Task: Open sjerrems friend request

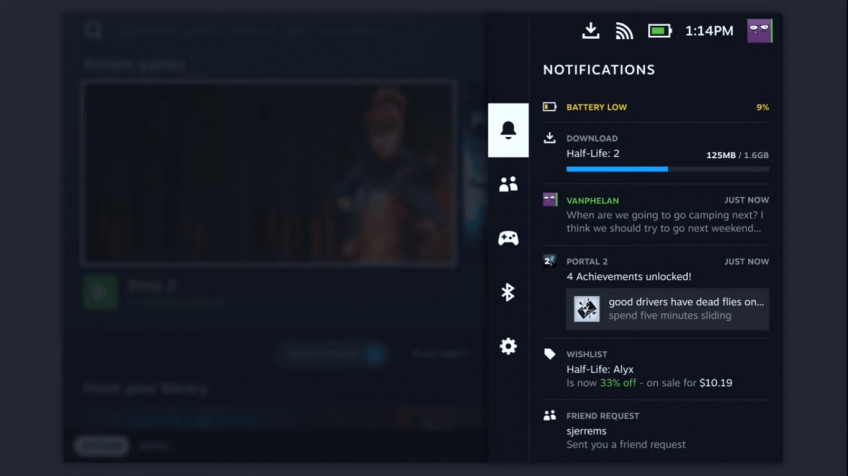Action: click(586, 431)
